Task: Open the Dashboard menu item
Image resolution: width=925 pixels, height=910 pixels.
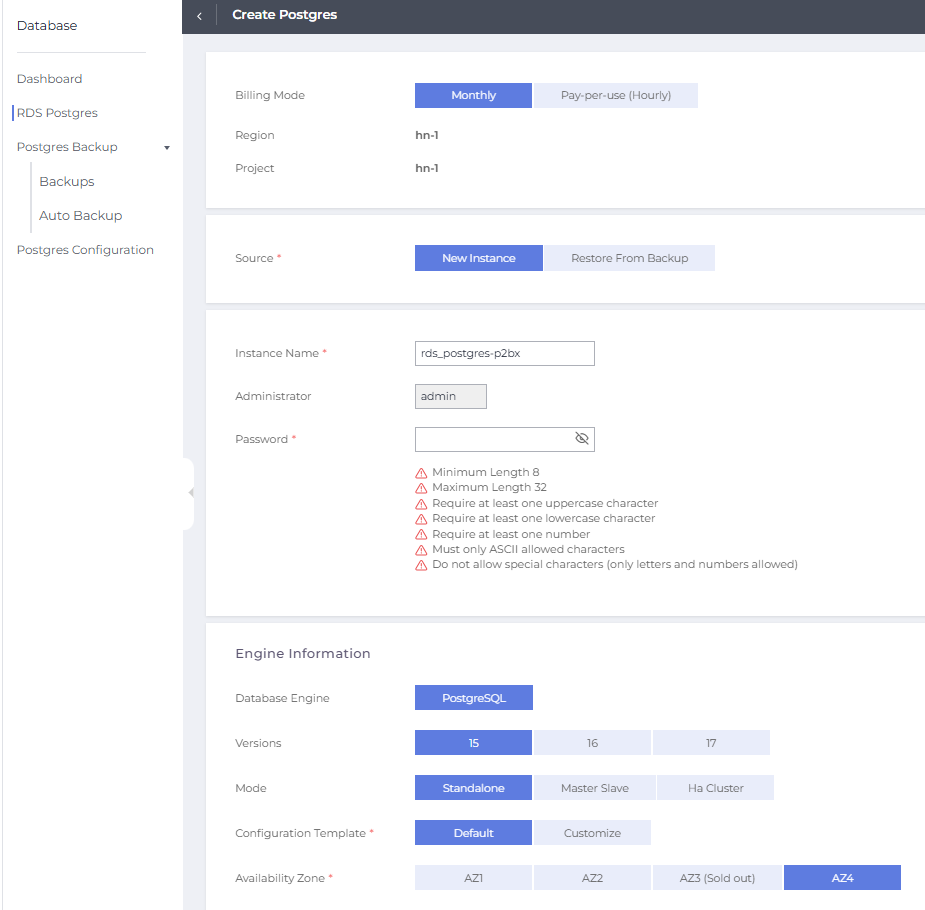Action: pos(50,79)
